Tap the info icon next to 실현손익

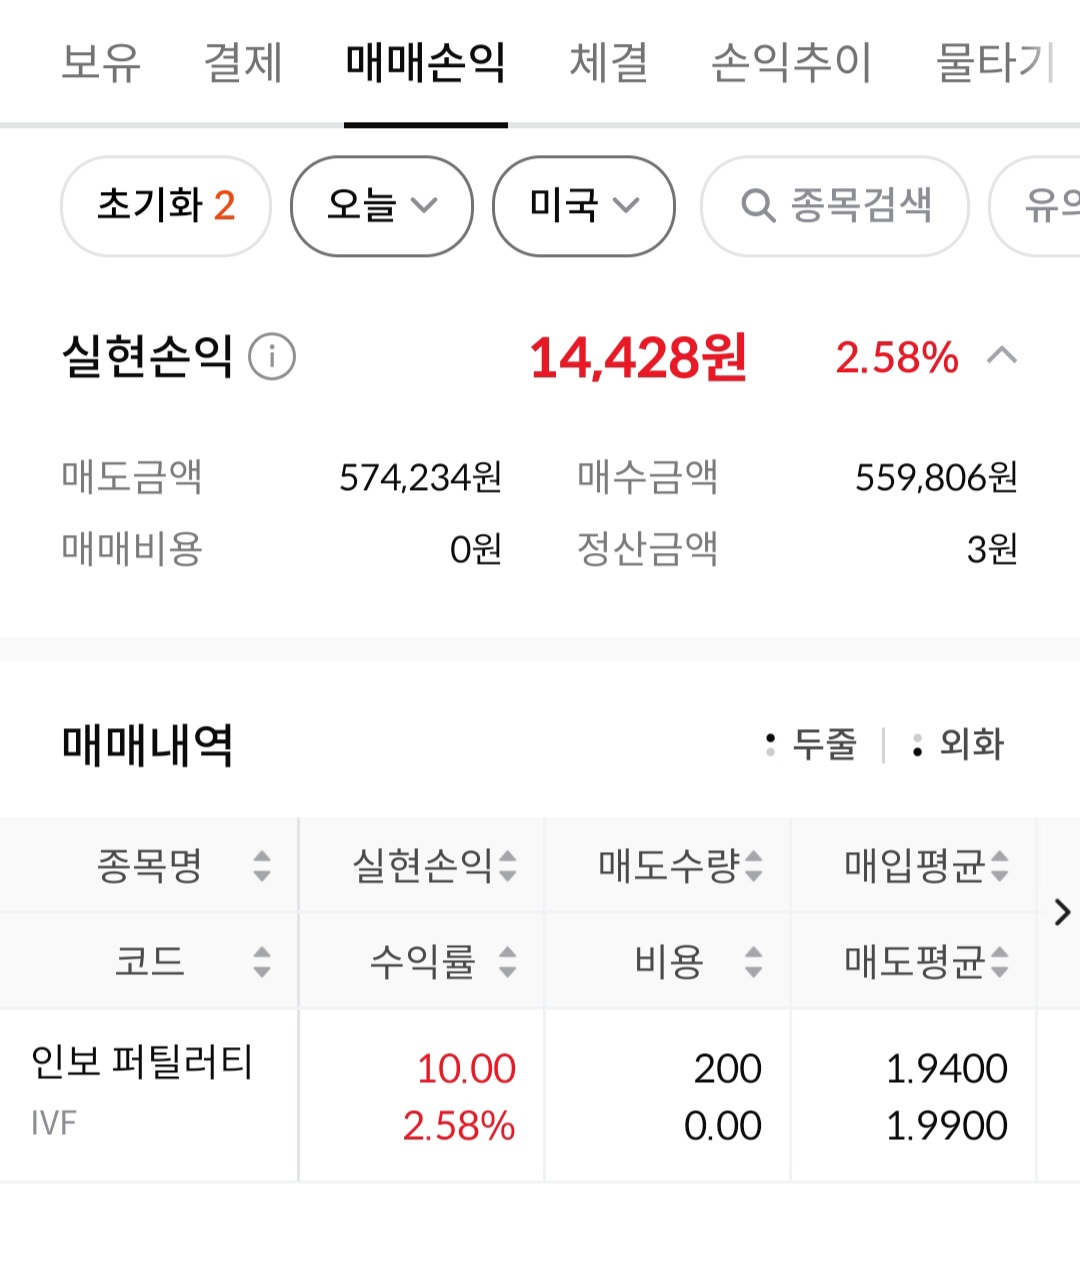272,357
